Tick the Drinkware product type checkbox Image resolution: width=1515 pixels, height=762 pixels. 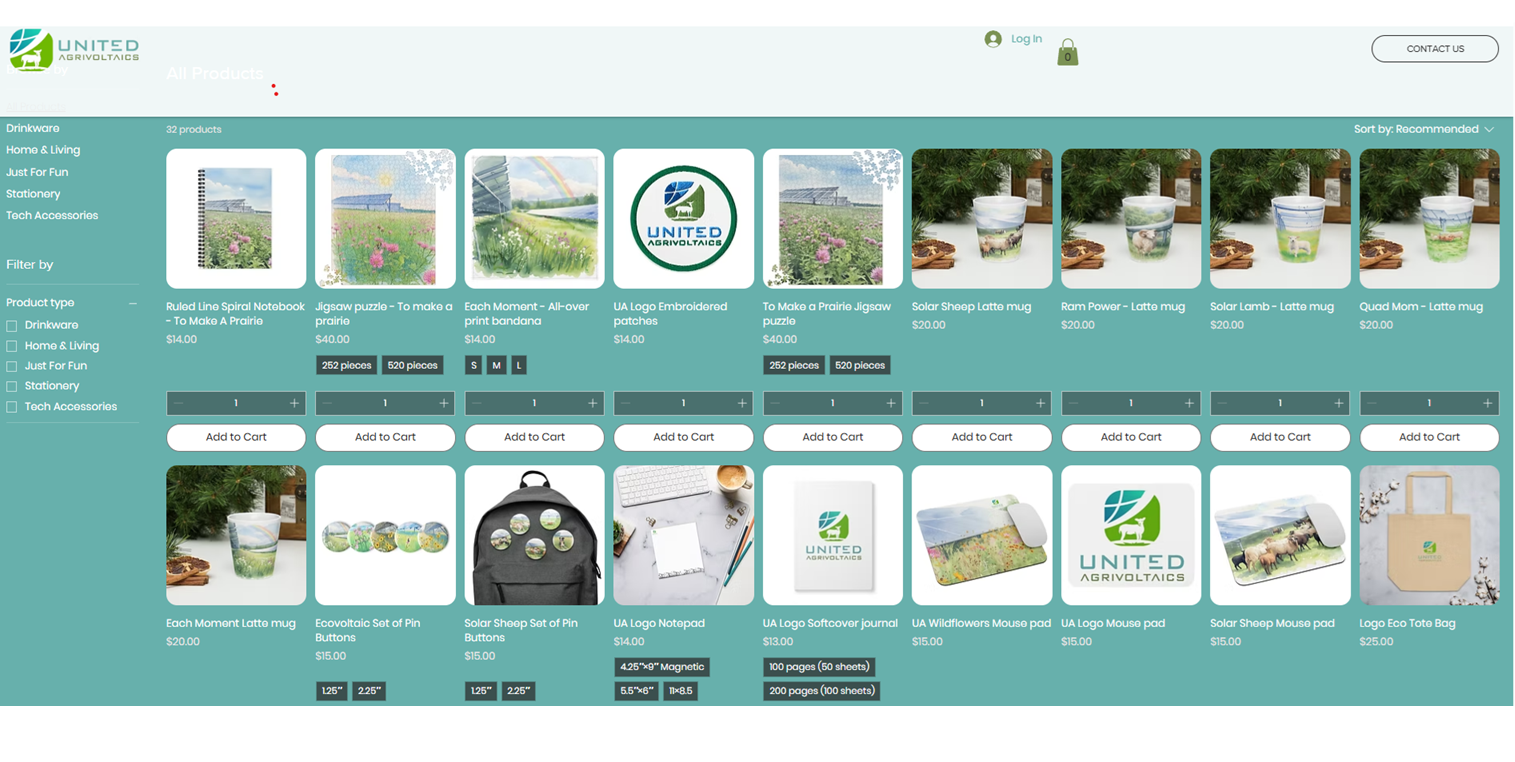[x=12, y=326]
